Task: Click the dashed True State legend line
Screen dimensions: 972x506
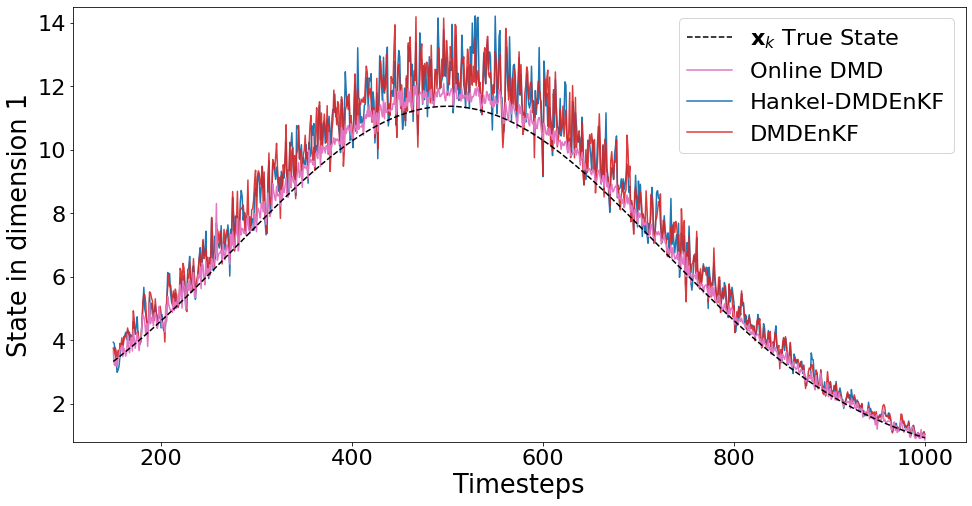Action: tap(710, 38)
